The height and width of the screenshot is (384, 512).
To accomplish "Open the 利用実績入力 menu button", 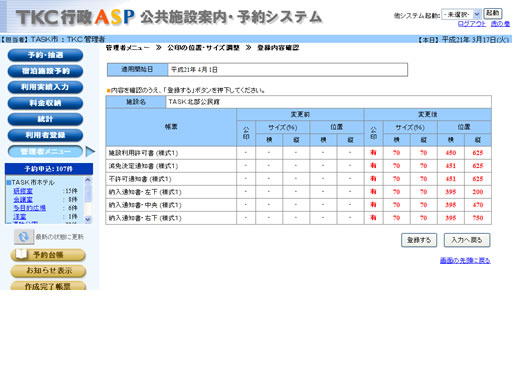I will 45,87.
